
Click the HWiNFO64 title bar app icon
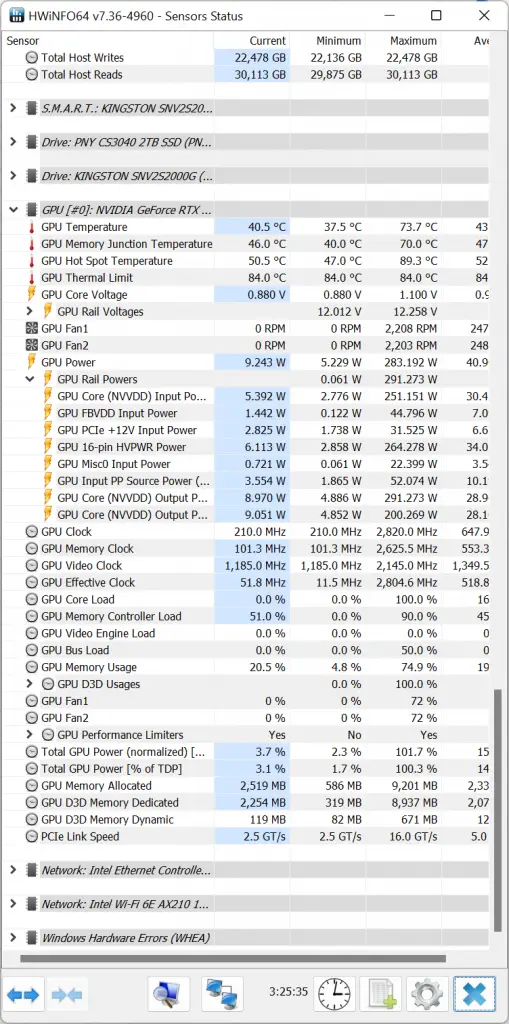tap(18, 16)
